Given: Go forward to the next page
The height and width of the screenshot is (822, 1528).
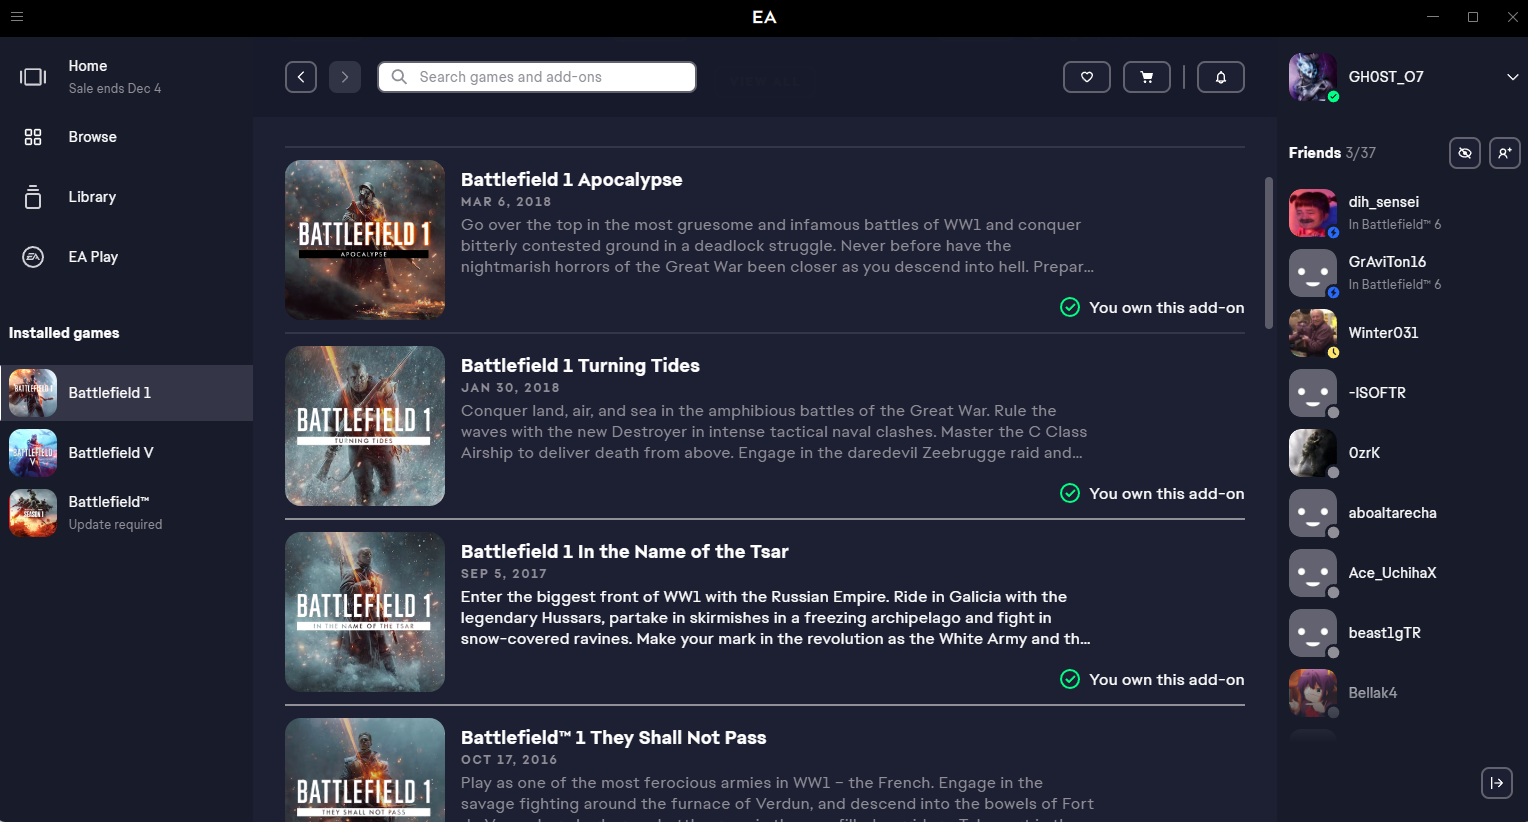Looking at the screenshot, I should pyautogui.click(x=345, y=77).
